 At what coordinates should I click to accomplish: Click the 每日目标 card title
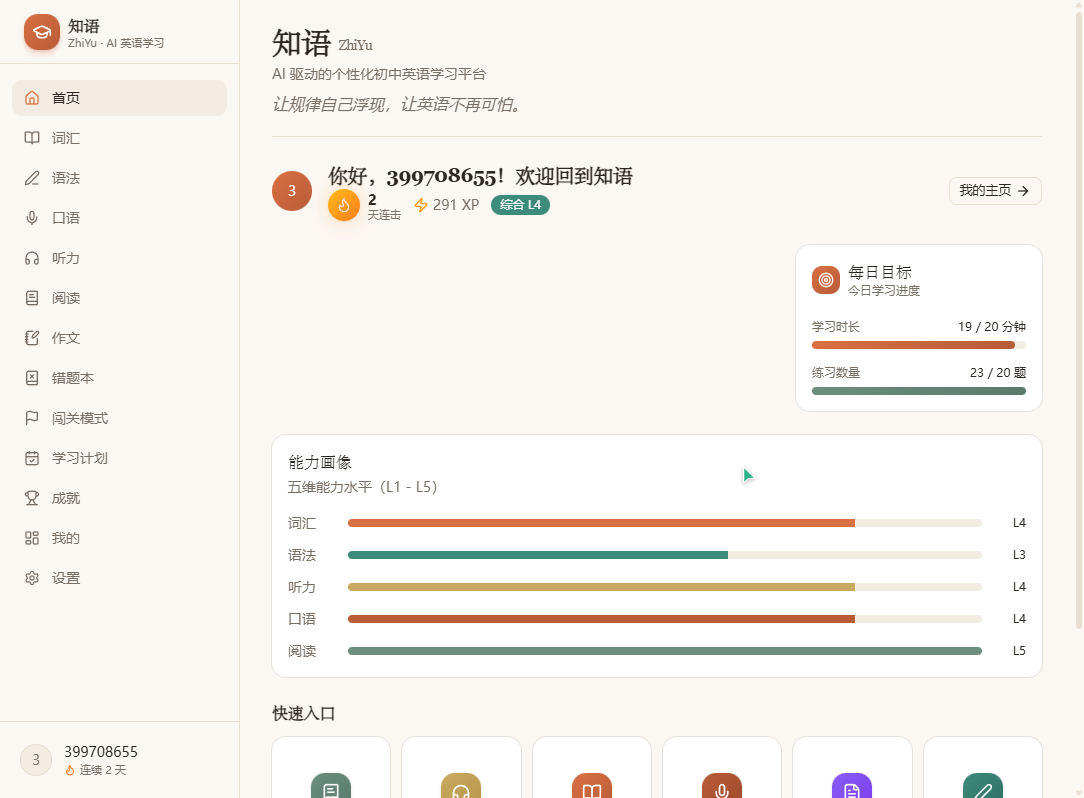pyautogui.click(x=880, y=272)
